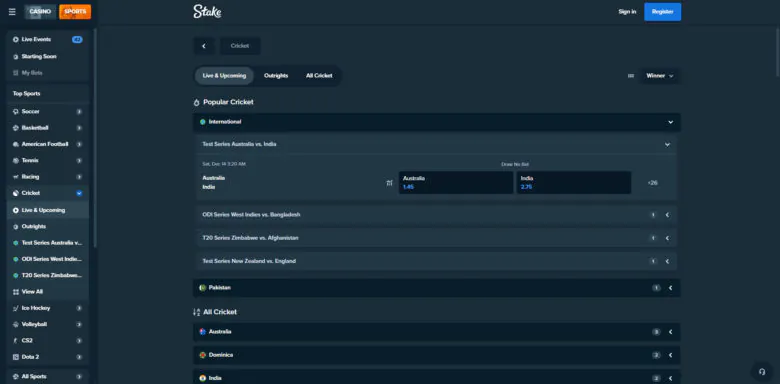Click the American Football icon
The width and height of the screenshot is (780, 384).
point(15,144)
